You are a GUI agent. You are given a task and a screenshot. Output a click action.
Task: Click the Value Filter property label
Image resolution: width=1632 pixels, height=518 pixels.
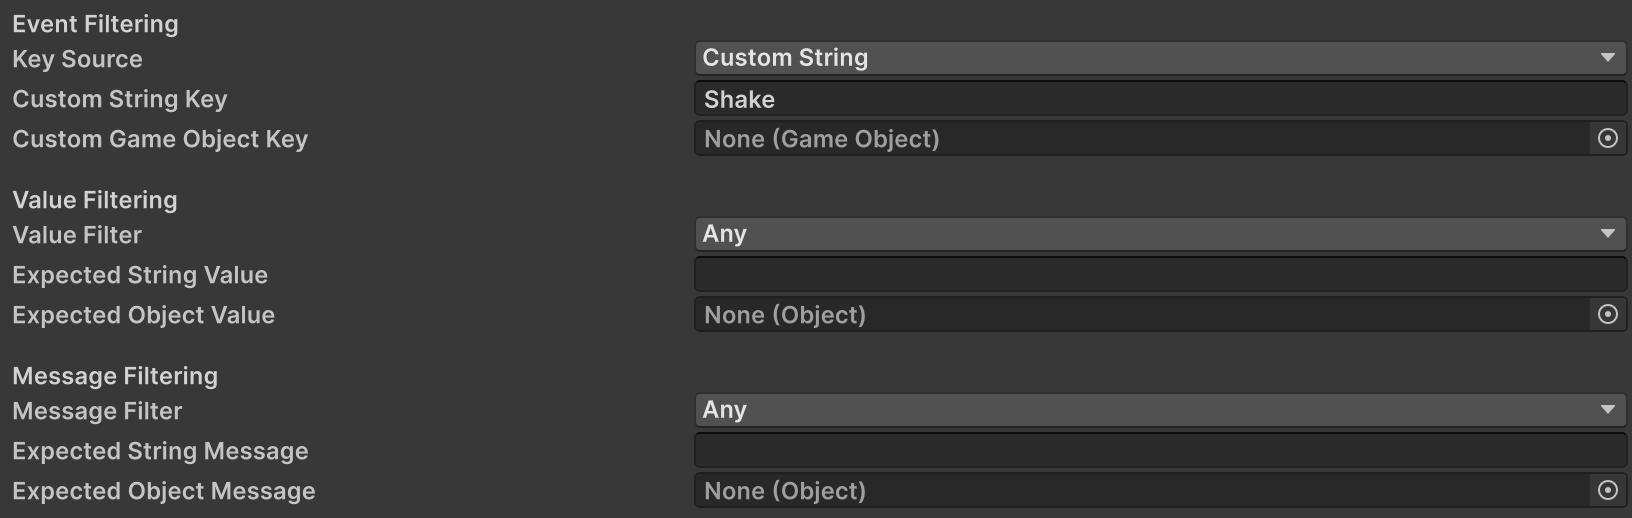77,235
